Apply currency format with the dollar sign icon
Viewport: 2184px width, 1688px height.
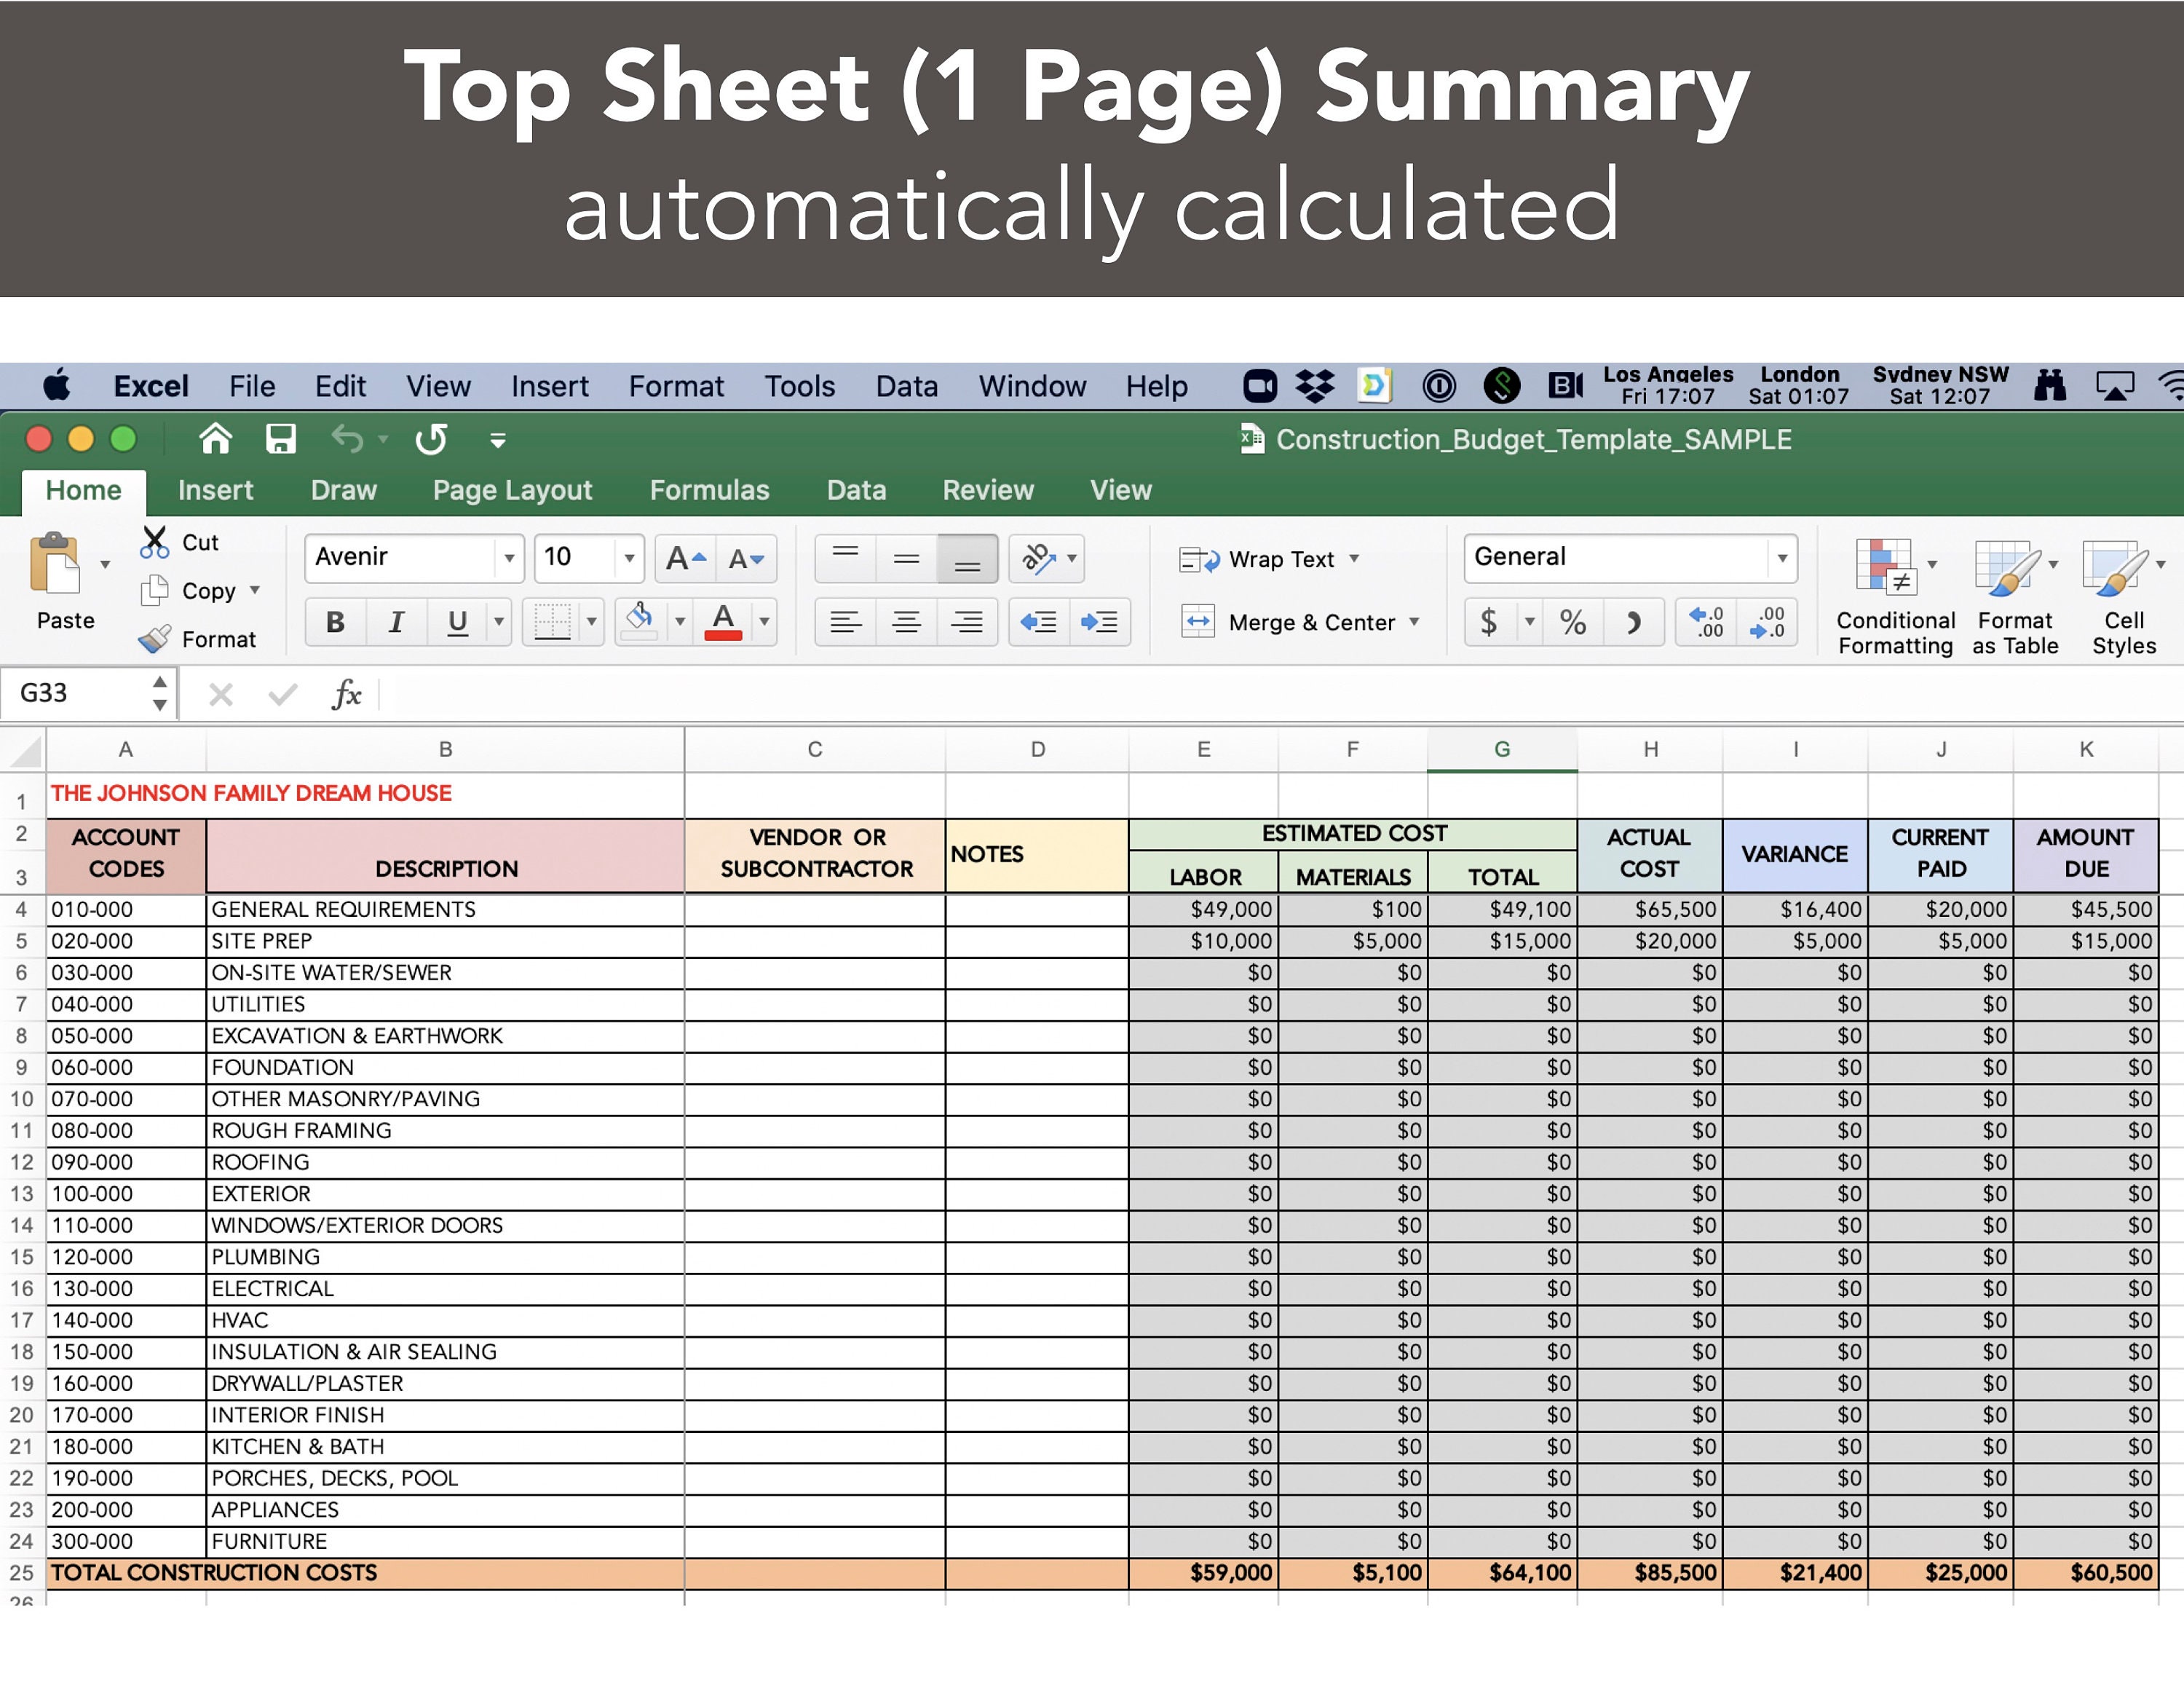click(x=1490, y=621)
